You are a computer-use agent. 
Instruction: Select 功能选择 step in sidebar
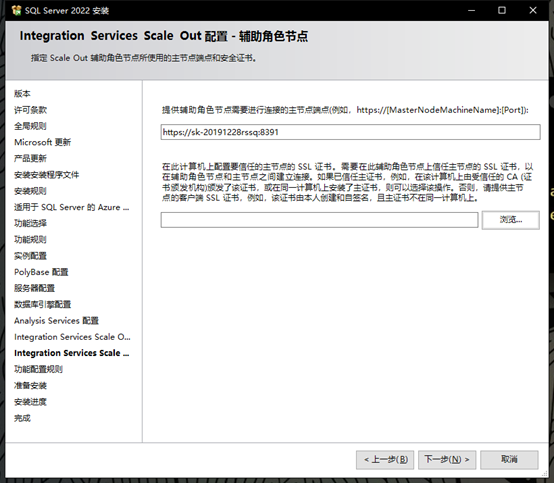[x=30, y=223]
